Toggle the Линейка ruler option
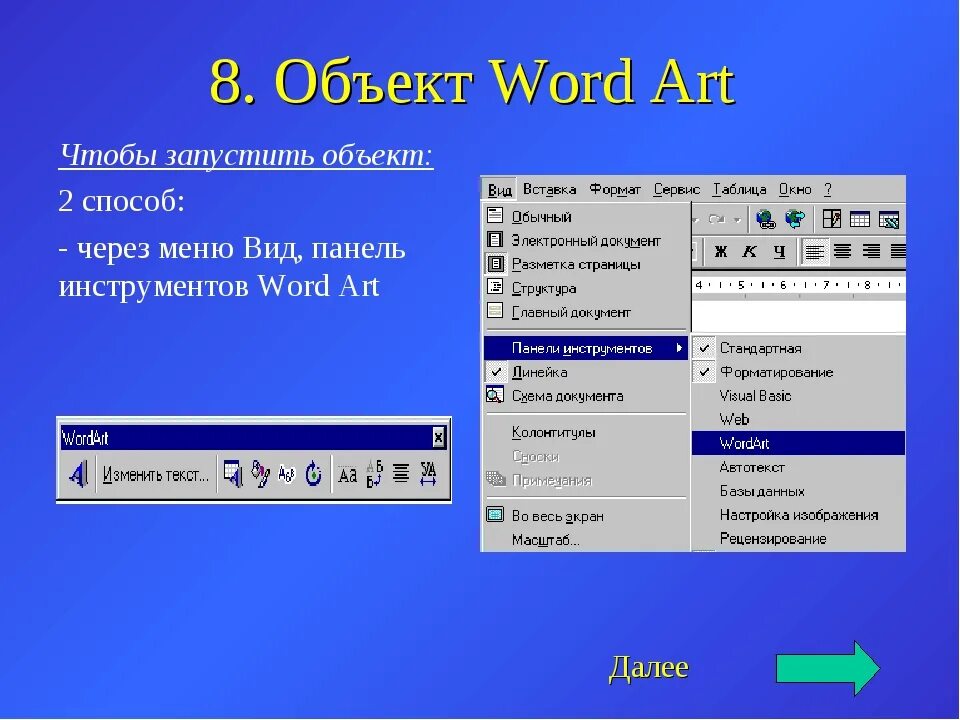Image resolution: width=960 pixels, height=720 pixels. click(x=586, y=372)
